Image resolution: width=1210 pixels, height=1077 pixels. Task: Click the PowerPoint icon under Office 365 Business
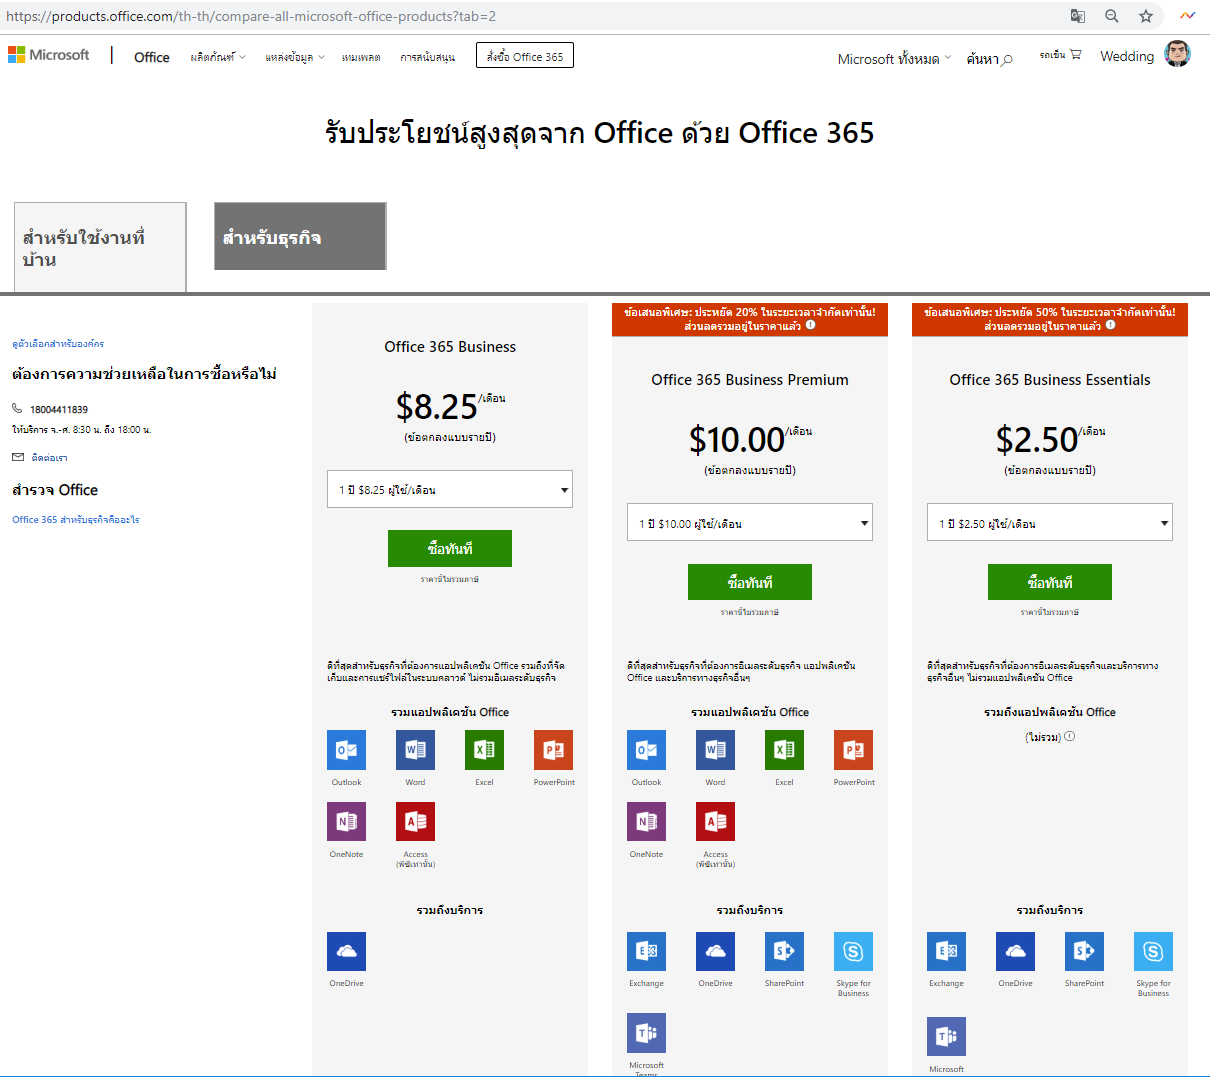(553, 750)
